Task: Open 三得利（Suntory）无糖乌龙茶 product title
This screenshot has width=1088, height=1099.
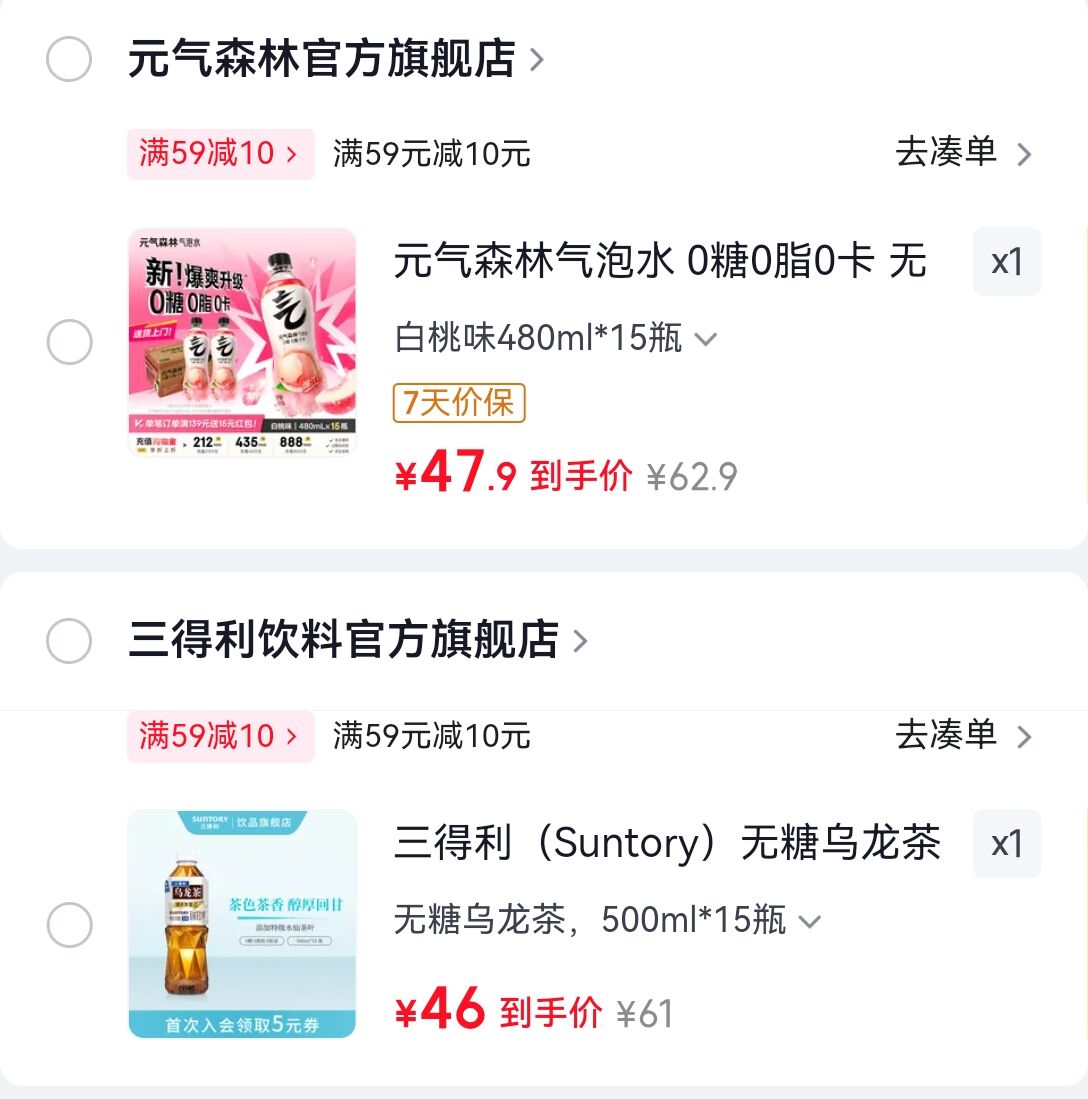Action: (667, 844)
